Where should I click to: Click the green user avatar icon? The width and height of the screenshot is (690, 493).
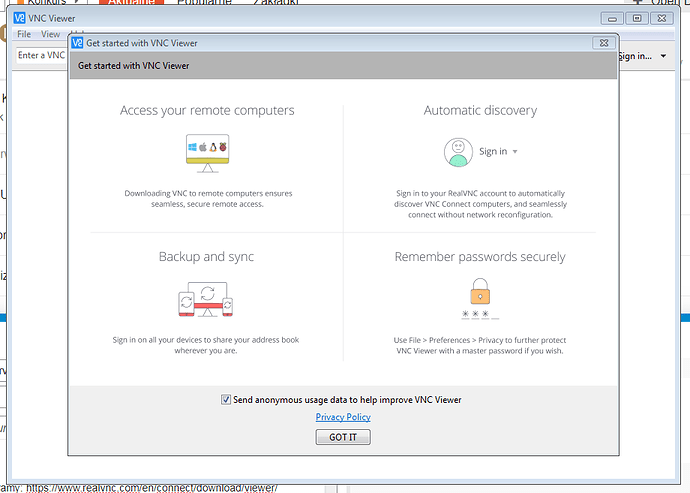(x=458, y=152)
